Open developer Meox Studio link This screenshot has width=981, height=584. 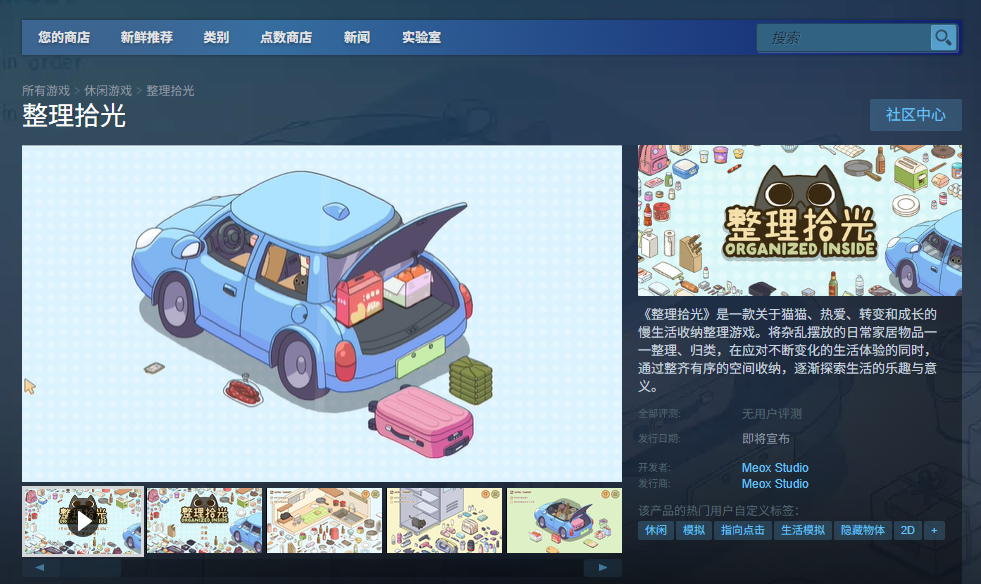pyautogui.click(x=775, y=468)
